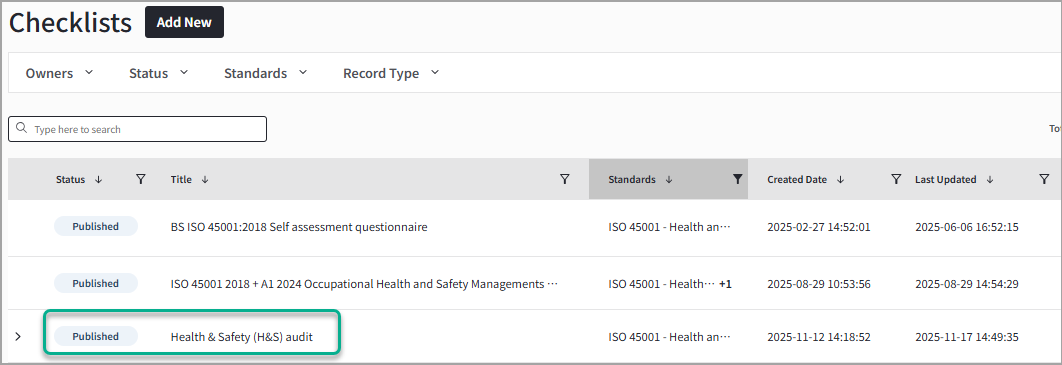Sort by Title column arrow
Image resolution: width=1062 pixels, height=365 pixels.
(205, 179)
